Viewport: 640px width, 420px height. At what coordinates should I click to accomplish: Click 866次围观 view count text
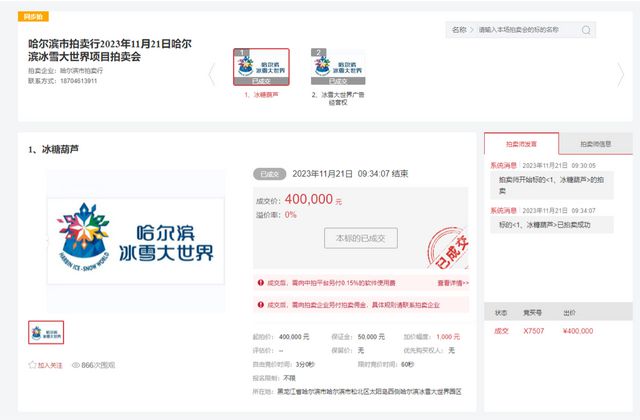point(98,365)
